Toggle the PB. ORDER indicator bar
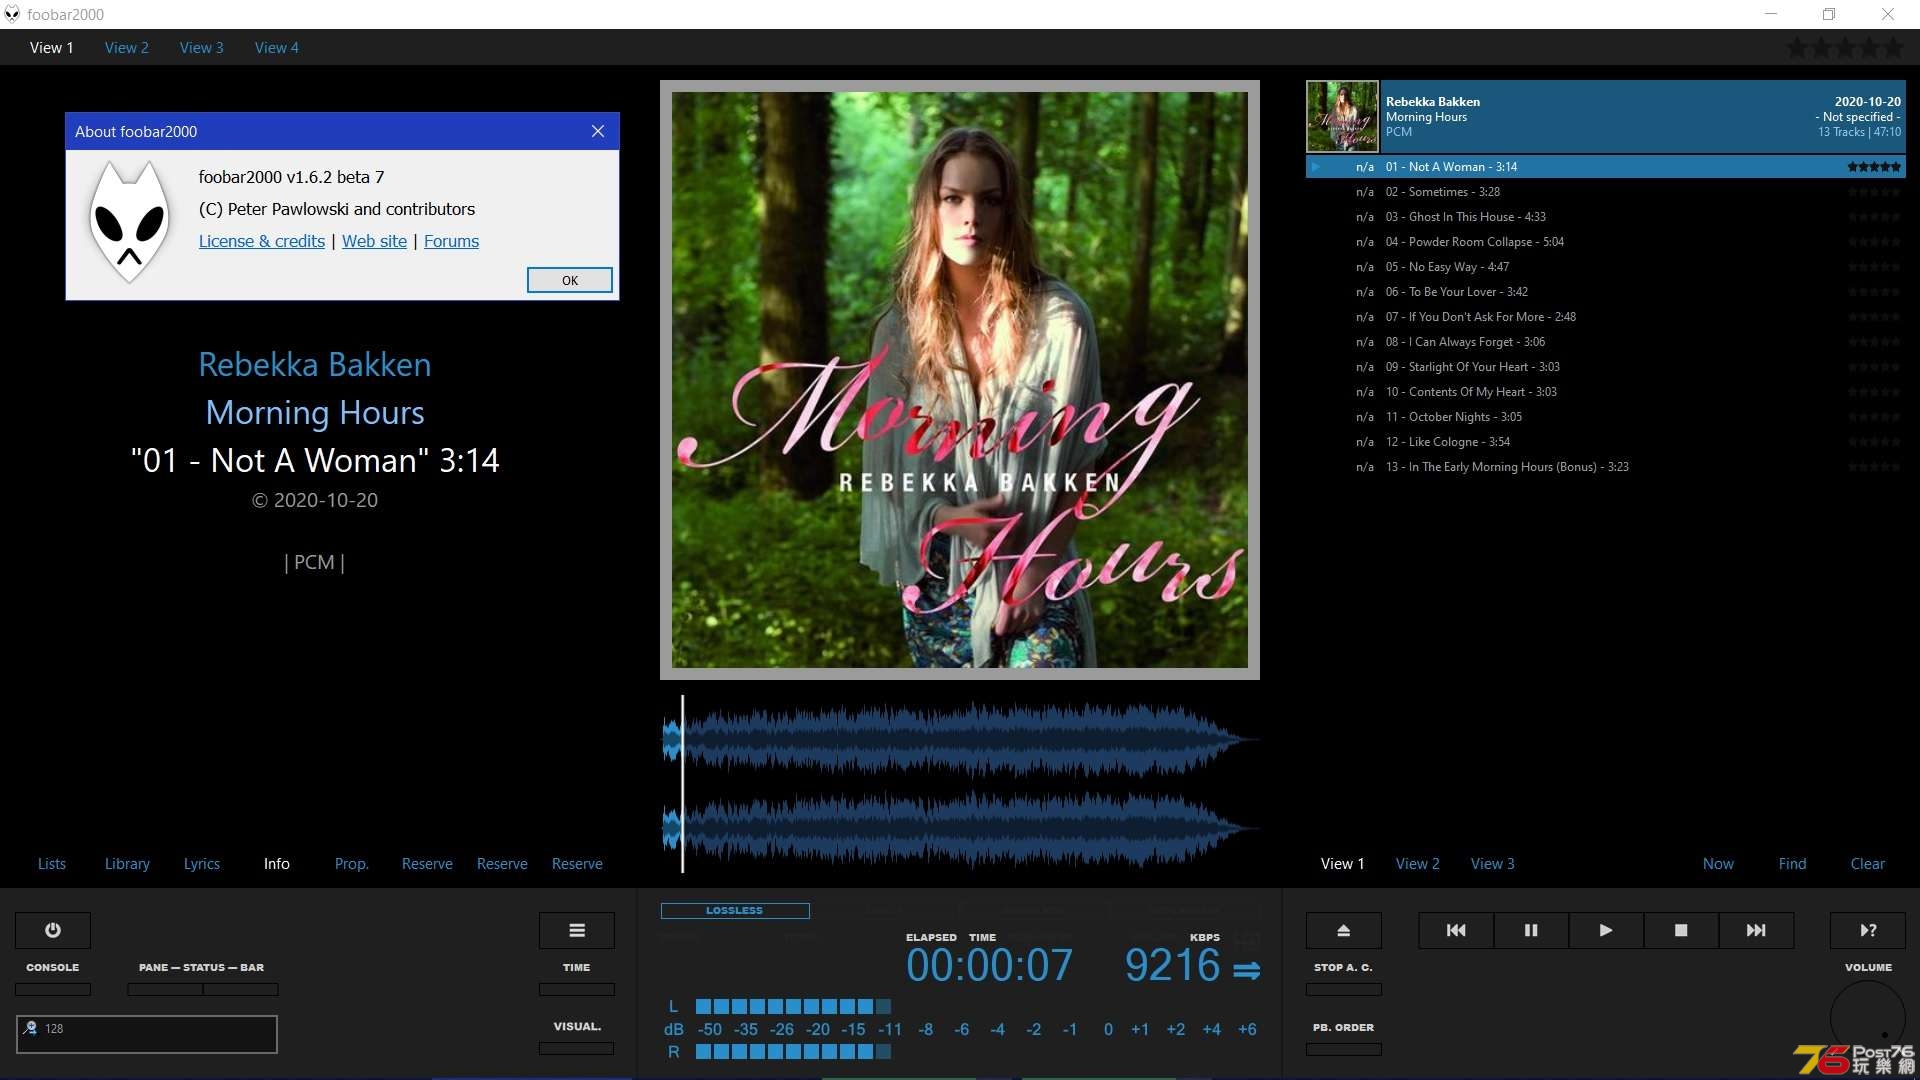Screen dimensions: 1920x1080 tap(1344, 1049)
